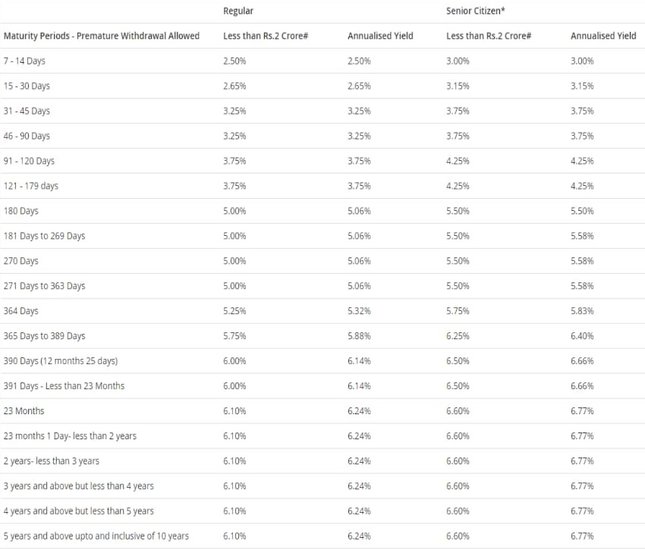Click the 364 Days row label

(21, 311)
